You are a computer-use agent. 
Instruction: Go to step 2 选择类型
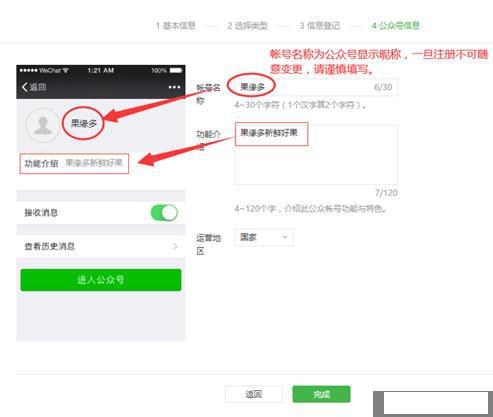pyautogui.click(x=248, y=25)
